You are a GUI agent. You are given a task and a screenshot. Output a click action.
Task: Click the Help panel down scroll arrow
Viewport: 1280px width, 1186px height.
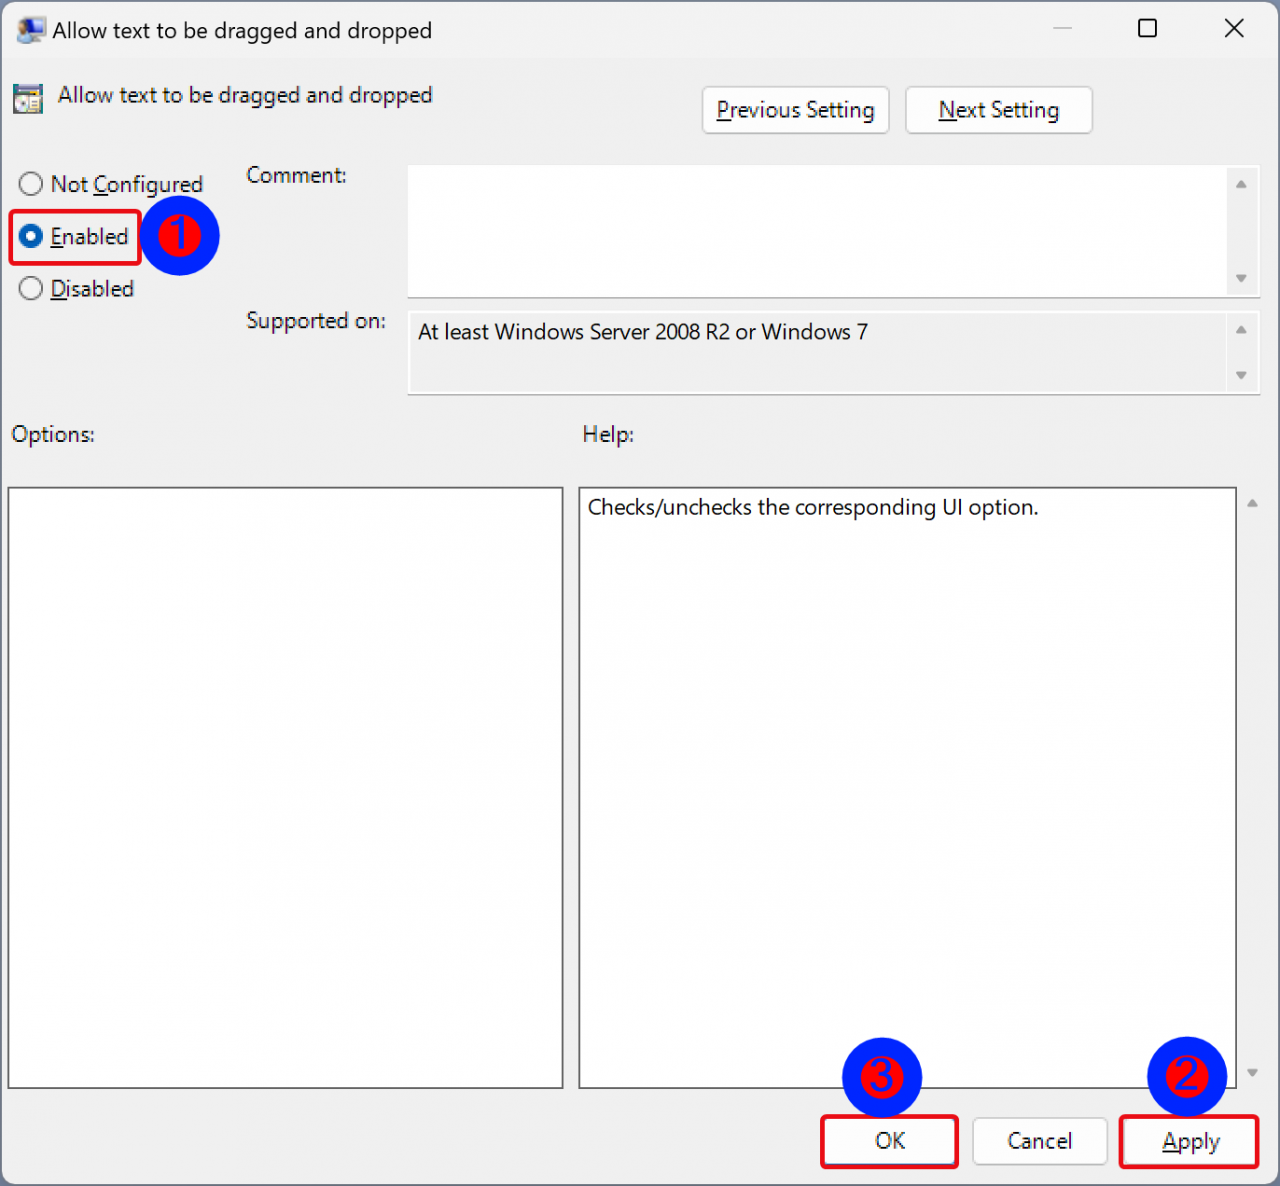pyautogui.click(x=1252, y=1071)
